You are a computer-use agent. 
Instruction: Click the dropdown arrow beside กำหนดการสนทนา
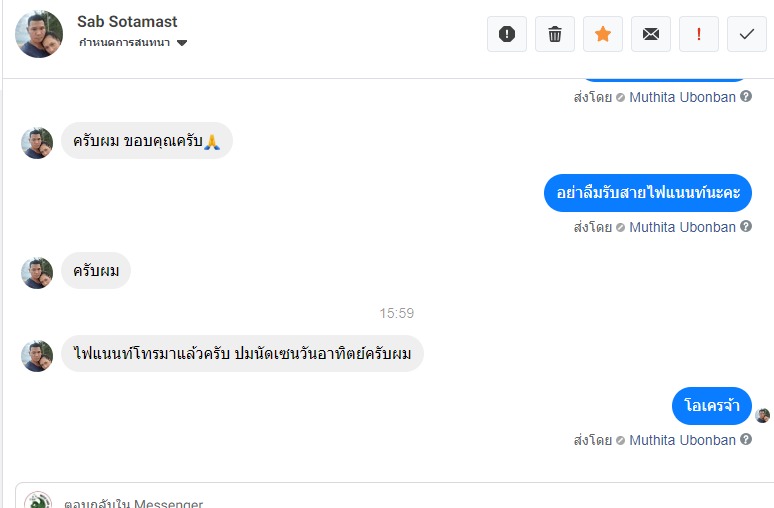click(x=182, y=43)
